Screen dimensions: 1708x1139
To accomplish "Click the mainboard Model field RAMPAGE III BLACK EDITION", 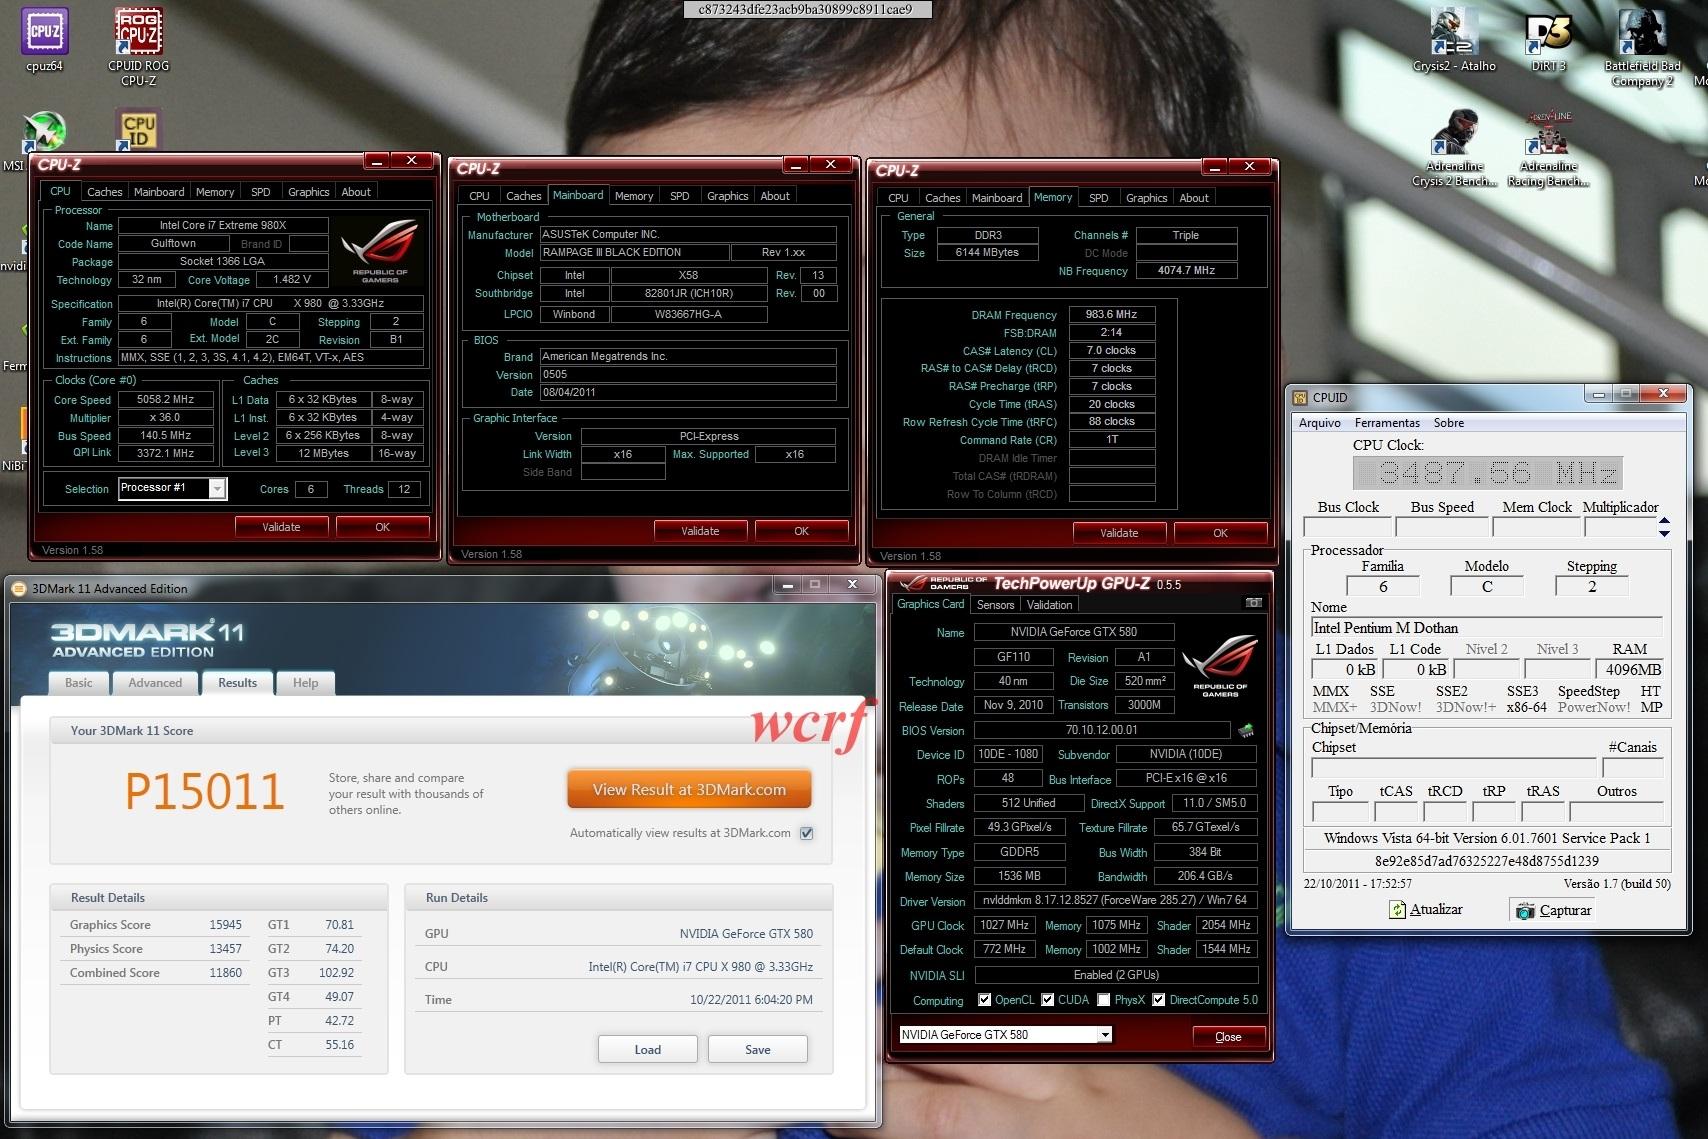I will [633, 252].
